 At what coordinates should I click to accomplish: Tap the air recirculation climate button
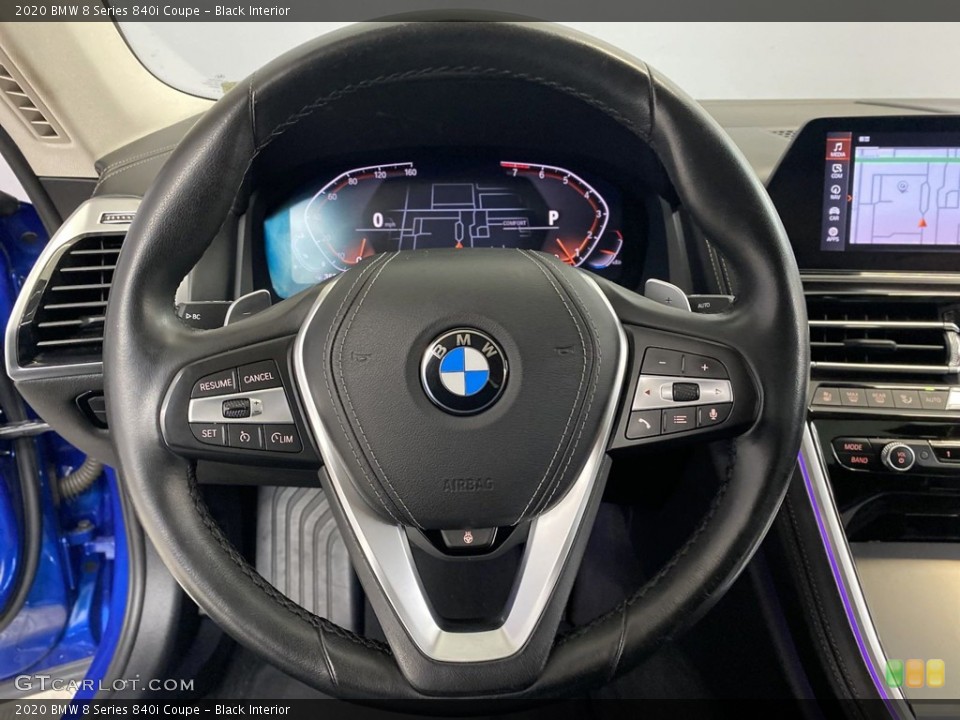(x=906, y=399)
